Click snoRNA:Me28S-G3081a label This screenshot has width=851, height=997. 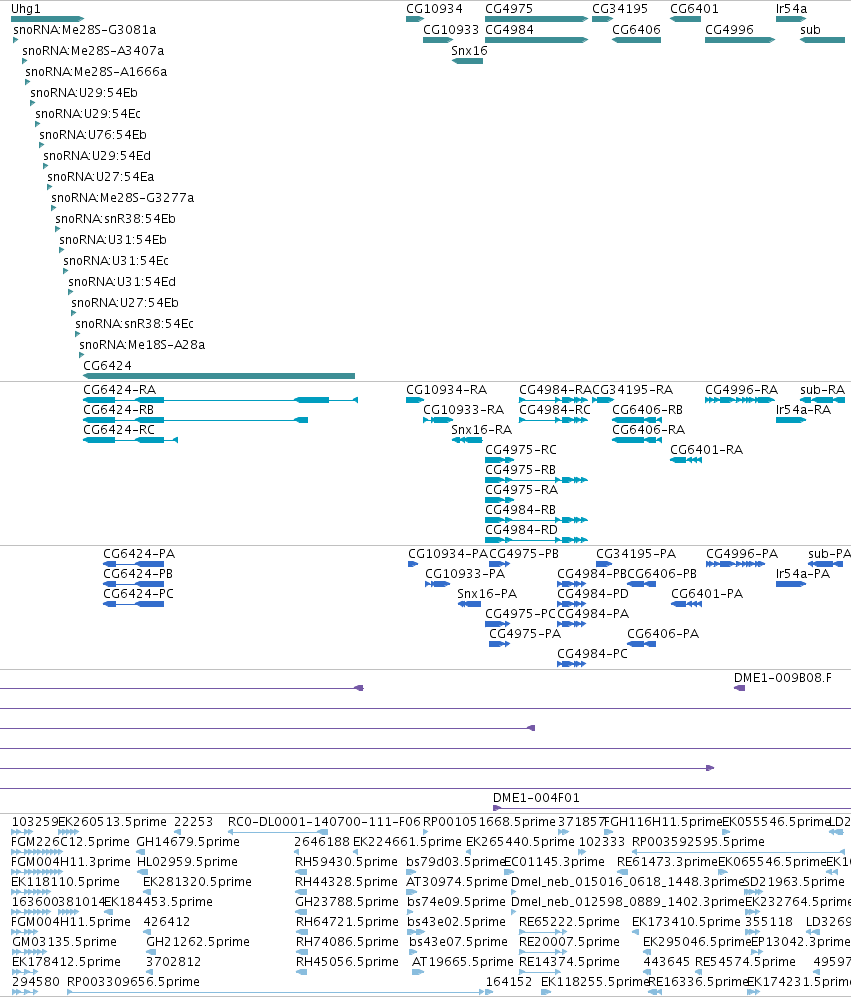click(85, 30)
